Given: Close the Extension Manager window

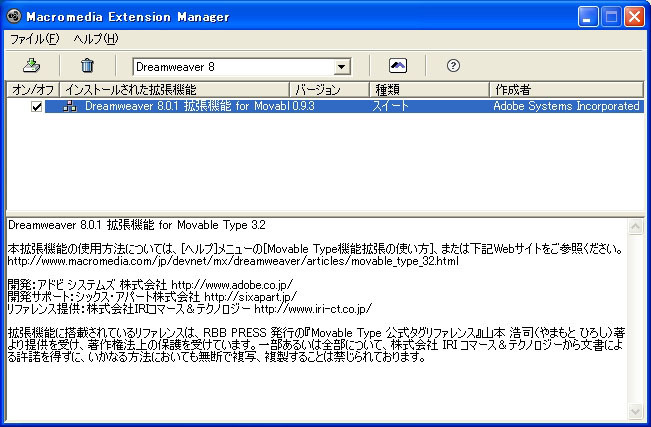Looking at the screenshot, I should click(x=634, y=17).
